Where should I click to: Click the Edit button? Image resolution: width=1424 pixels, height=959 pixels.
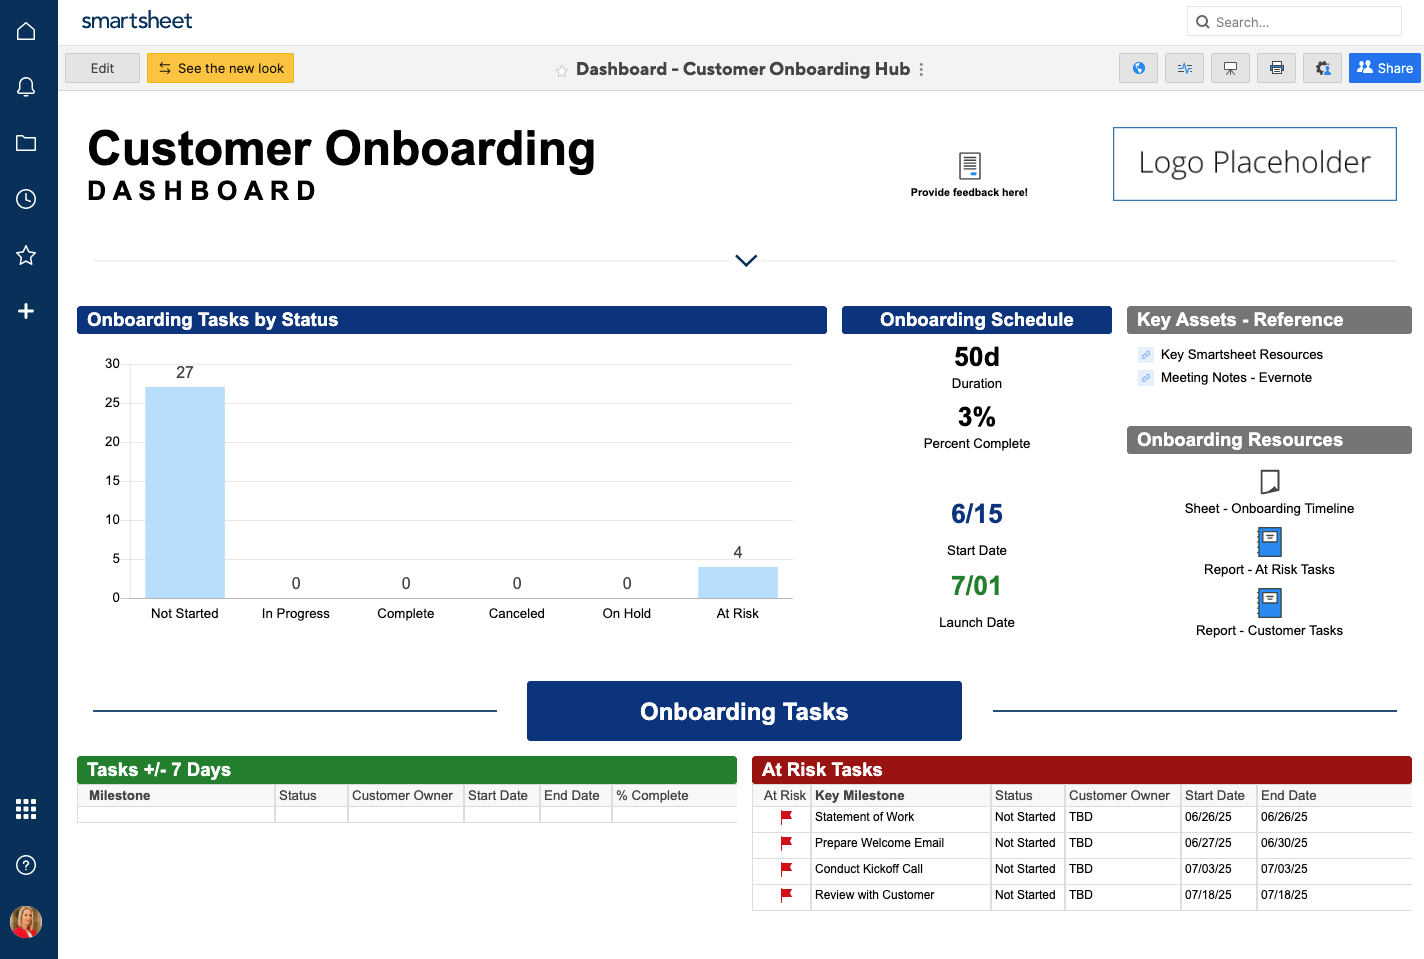click(x=102, y=68)
